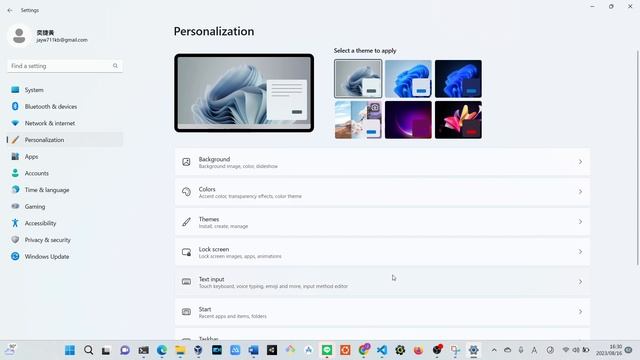Viewport: 640px width, 360px height.
Task: Open the clock and date flyout
Action: pyautogui.click(x=609, y=350)
